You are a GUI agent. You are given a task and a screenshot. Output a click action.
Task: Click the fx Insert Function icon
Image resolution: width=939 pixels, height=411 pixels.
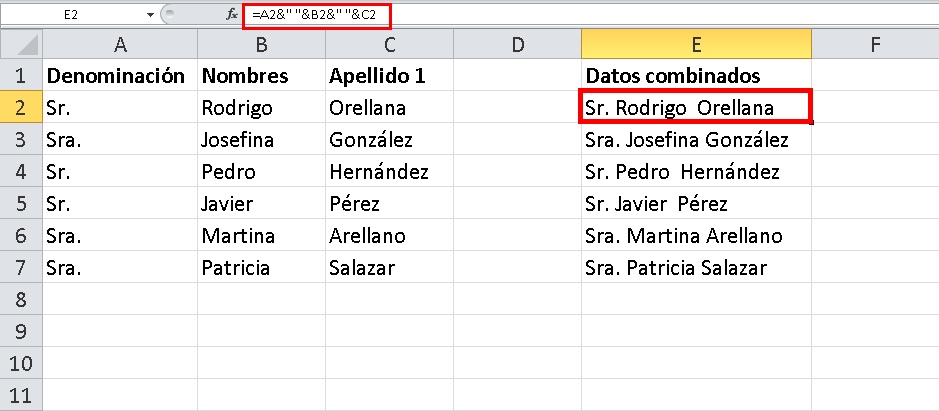coord(232,15)
